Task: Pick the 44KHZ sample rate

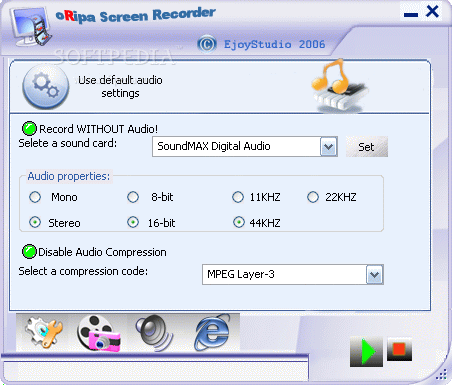Action: click(x=238, y=222)
